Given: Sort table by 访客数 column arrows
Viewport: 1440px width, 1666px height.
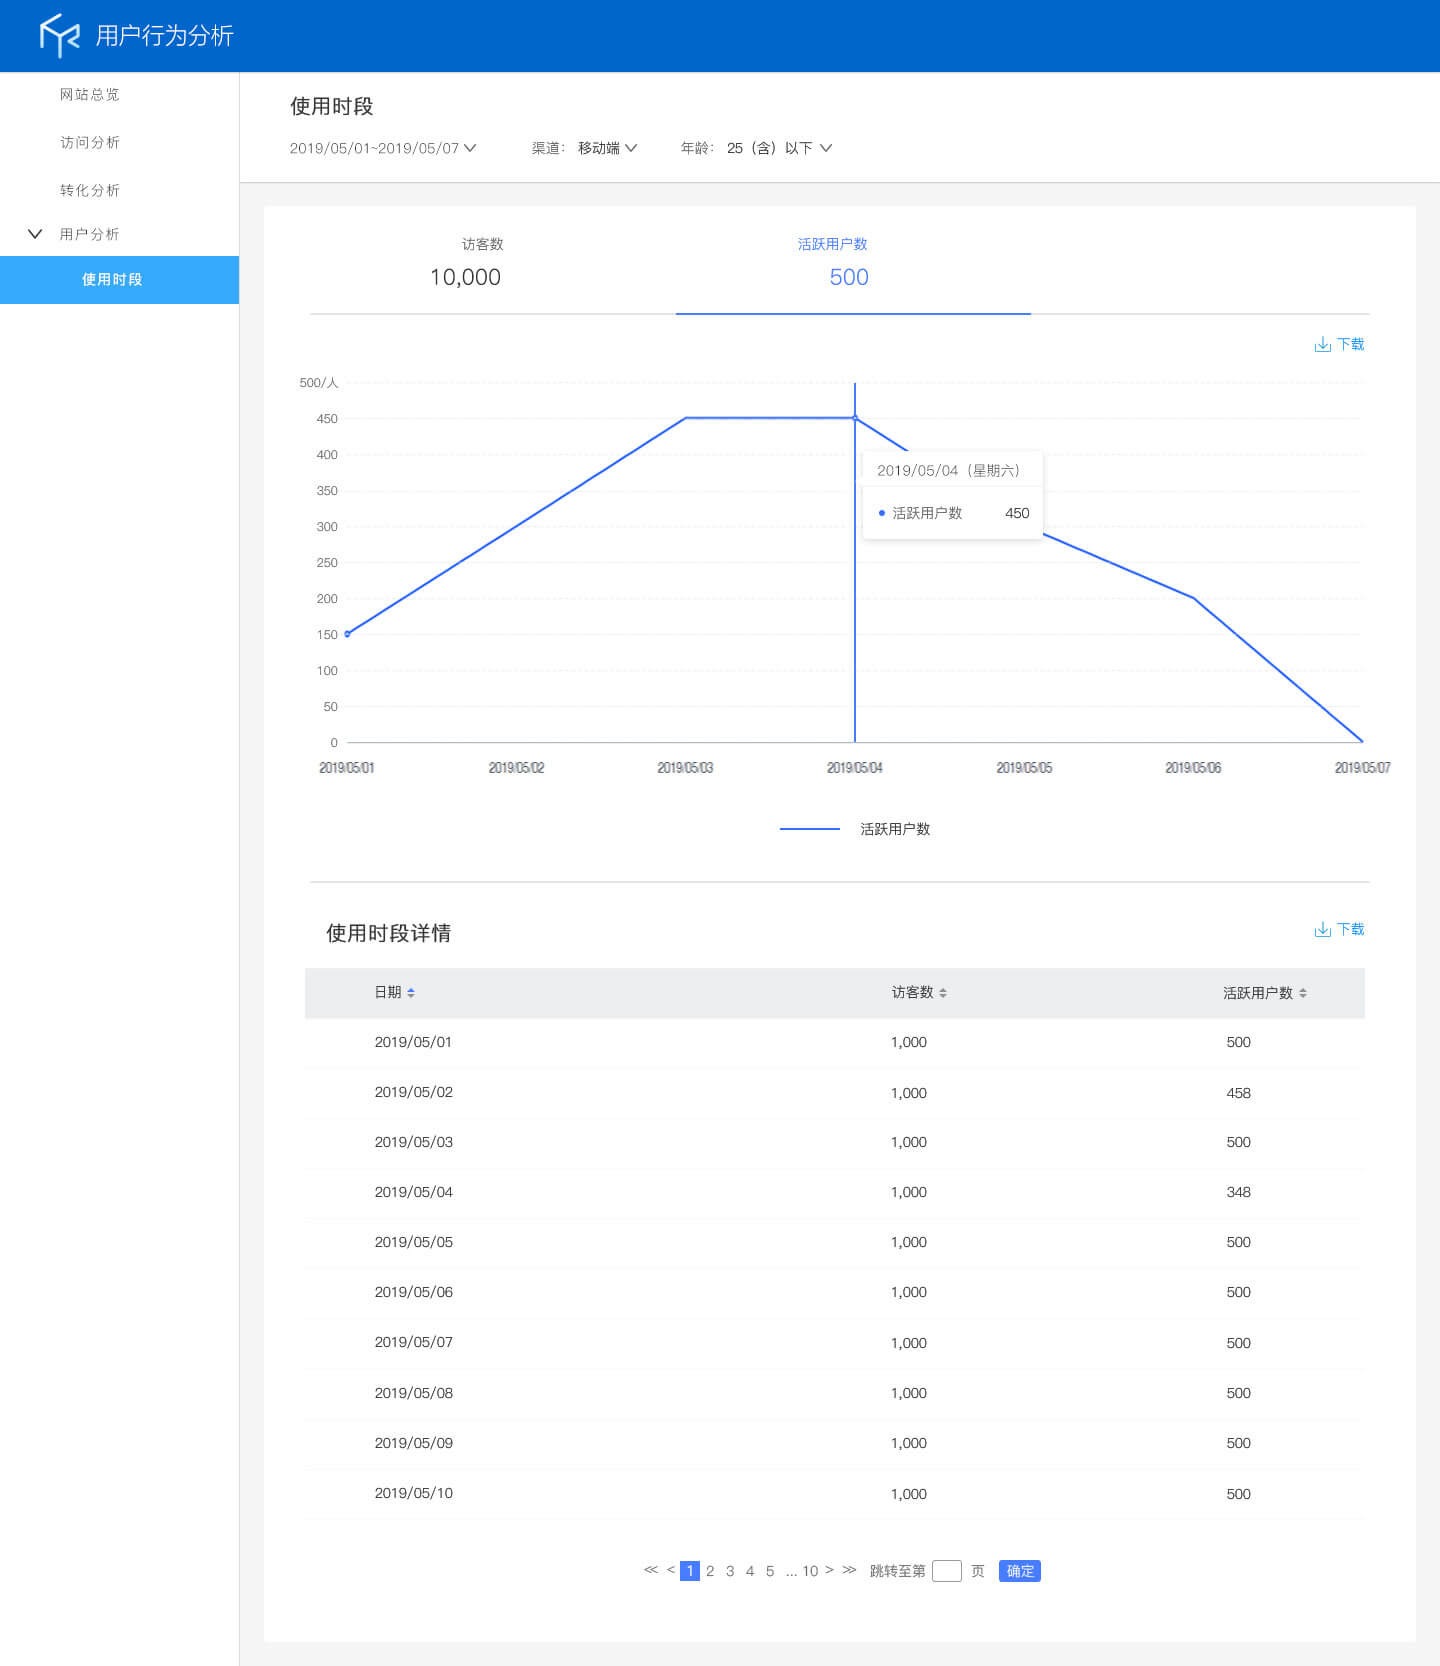Looking at the screenshot, I should (943, 993).
